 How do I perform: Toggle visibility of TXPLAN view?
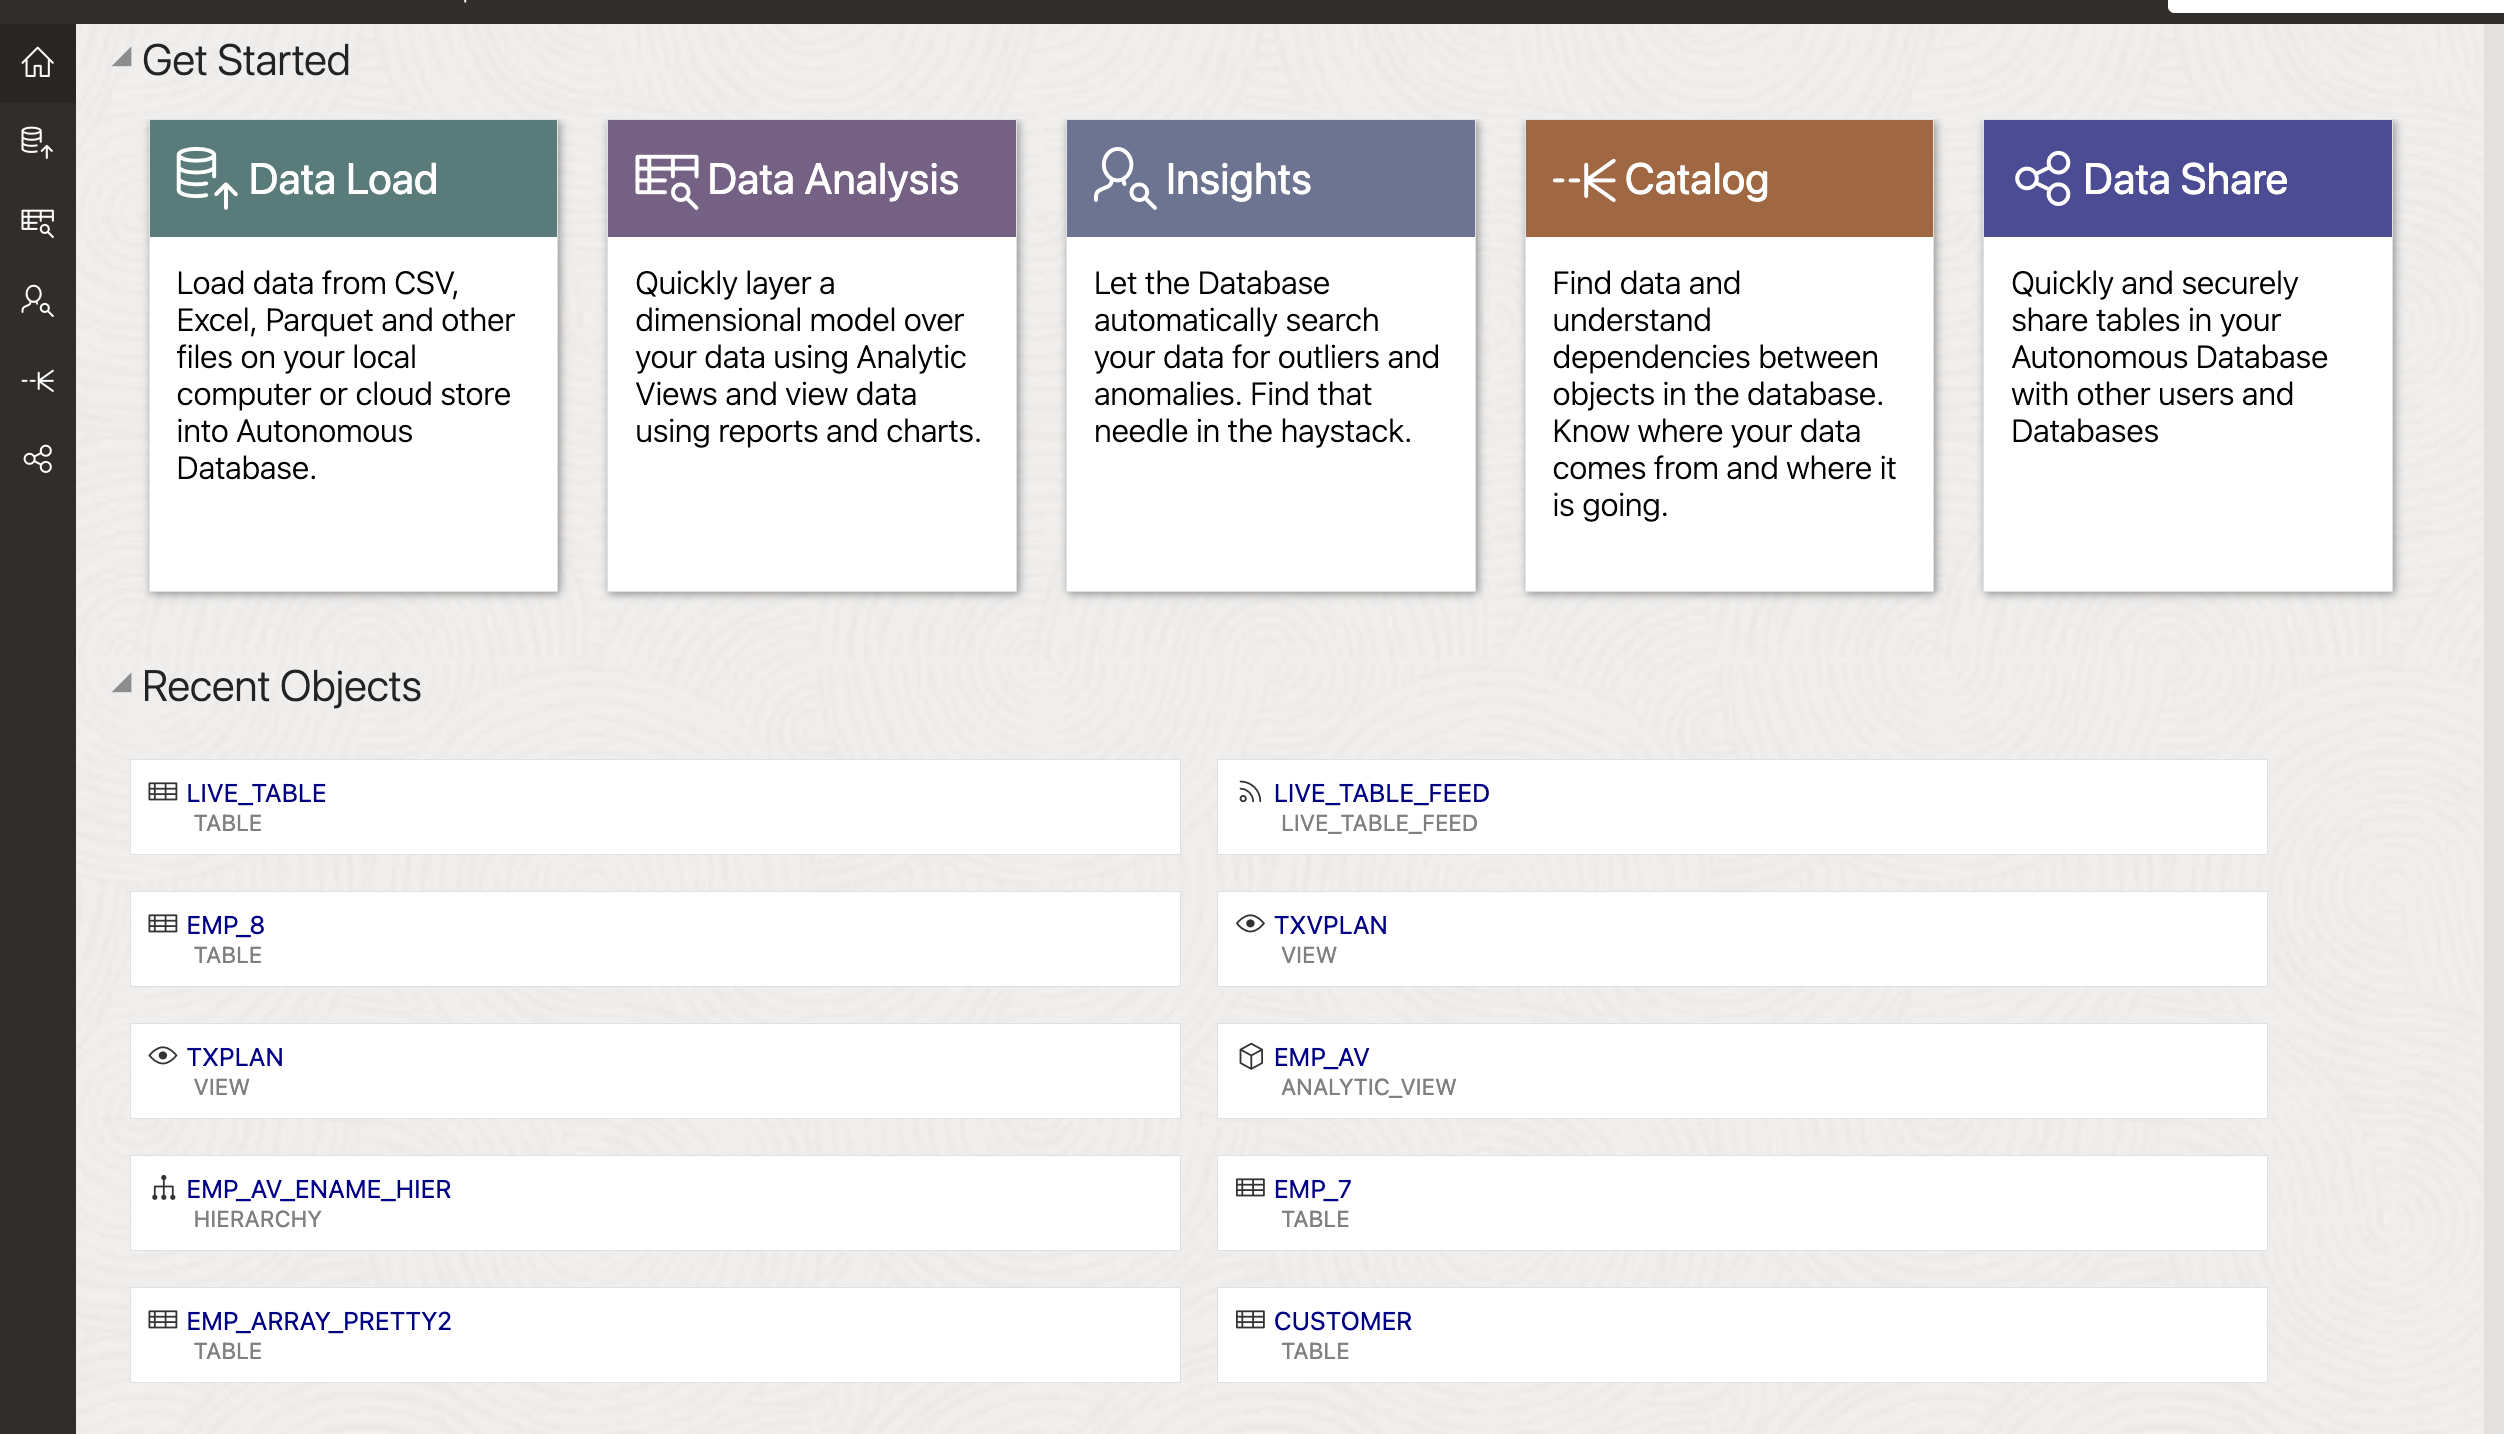[x=163, y=1056]
